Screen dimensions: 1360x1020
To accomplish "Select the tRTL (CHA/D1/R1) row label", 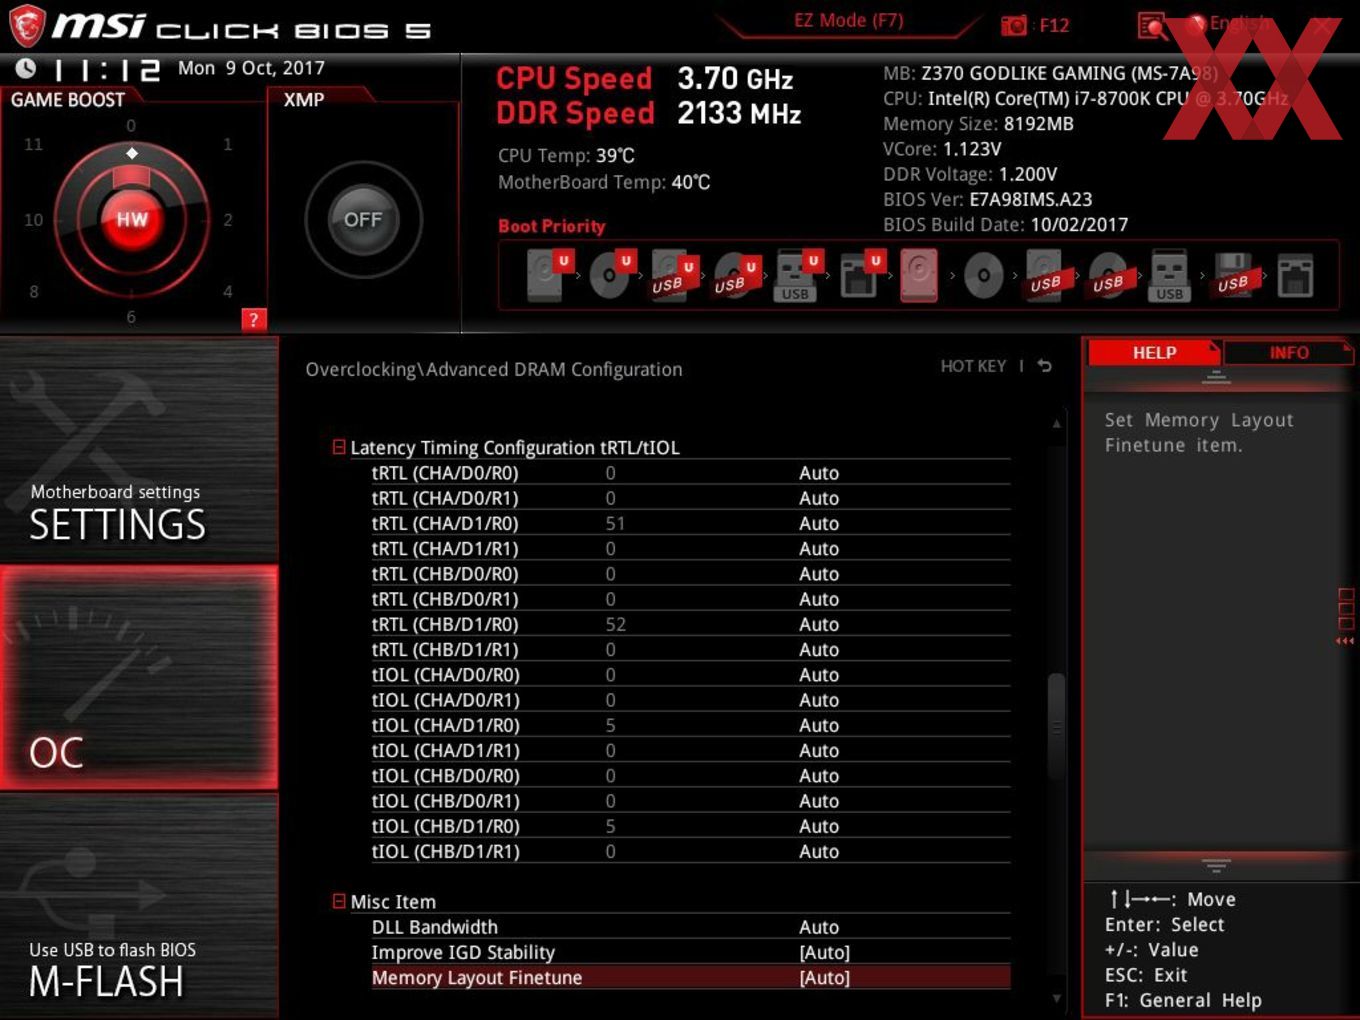I will click(x=445, y=549).
